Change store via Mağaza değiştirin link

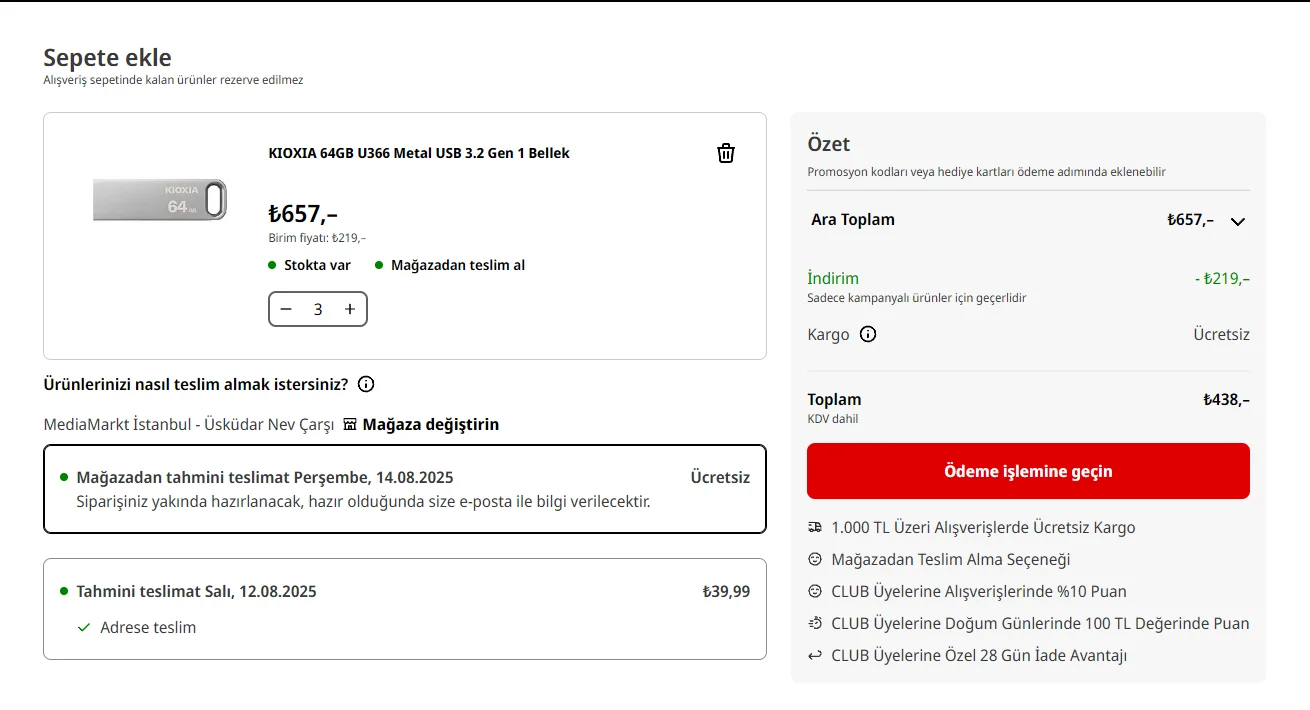pyautogui.click(x=430, y=424)
